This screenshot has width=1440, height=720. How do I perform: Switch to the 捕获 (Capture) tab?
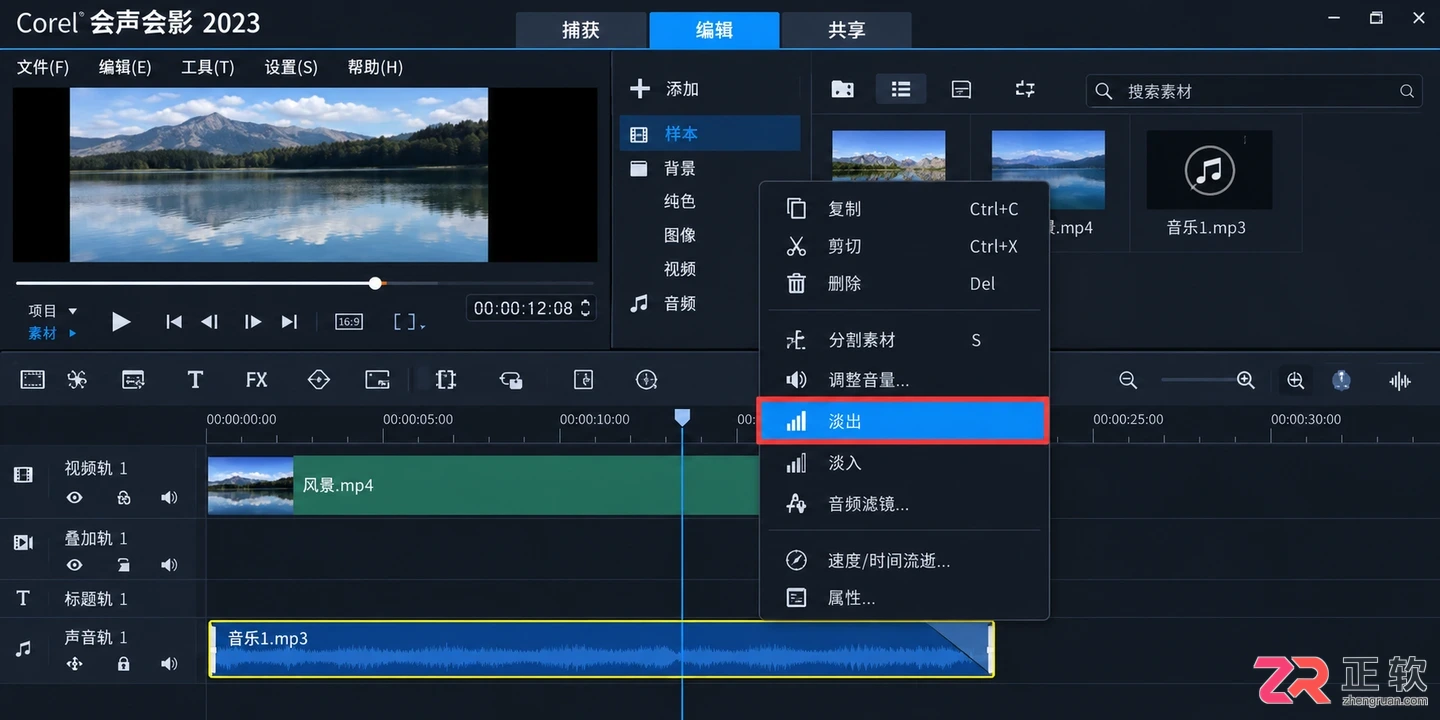pyautogui.click(x=581, y=30)
